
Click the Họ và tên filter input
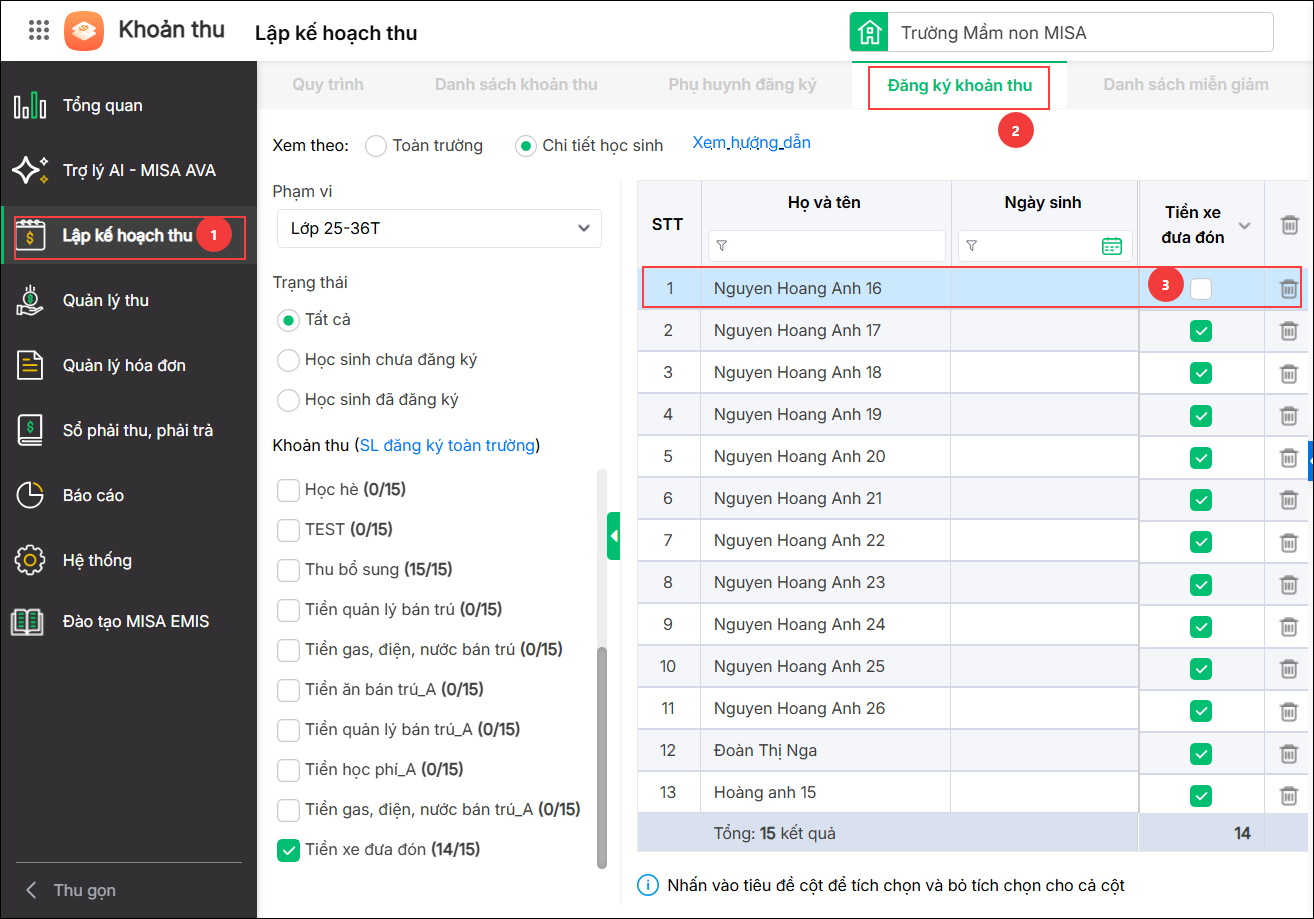pos(826,246)
